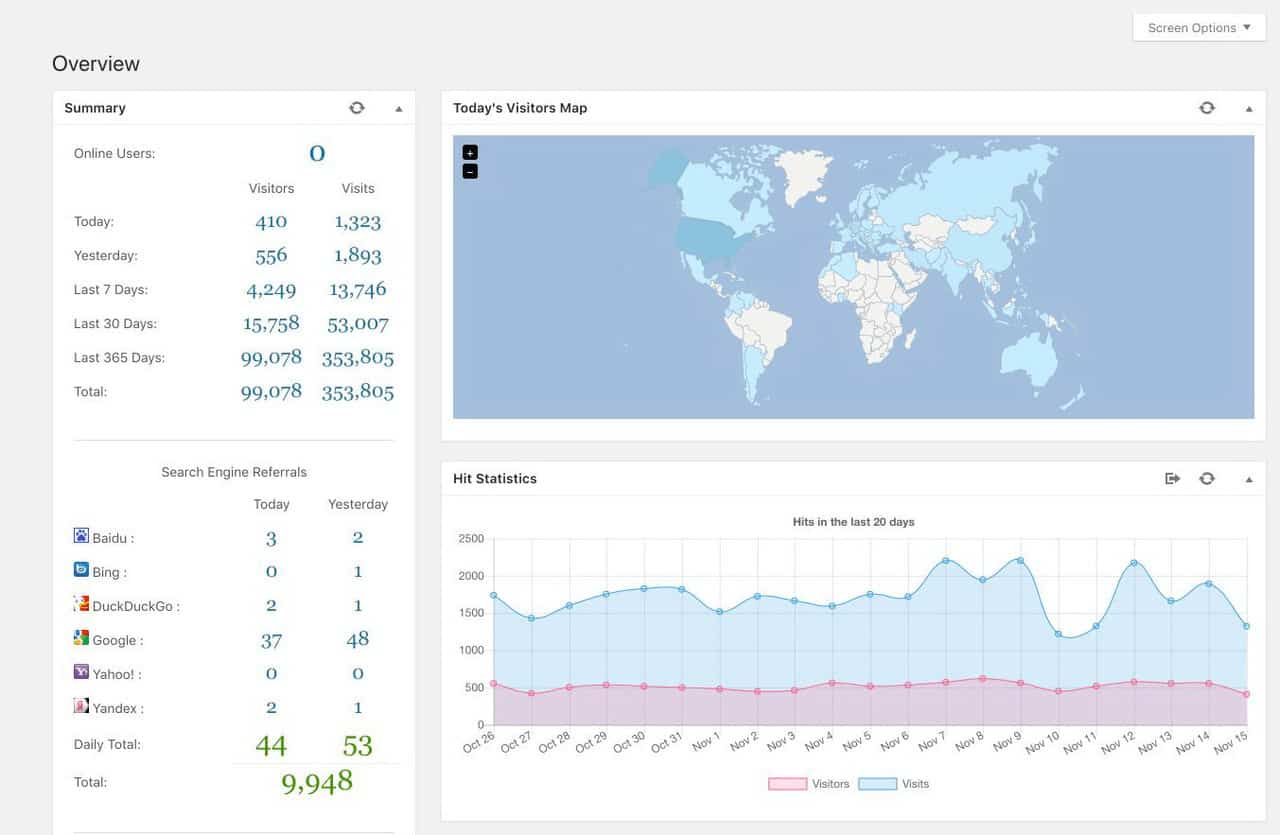This screenshot has height=835, width=1280.
Task: Click the Search Engine Referrals heading
Action: coord(234,472)
